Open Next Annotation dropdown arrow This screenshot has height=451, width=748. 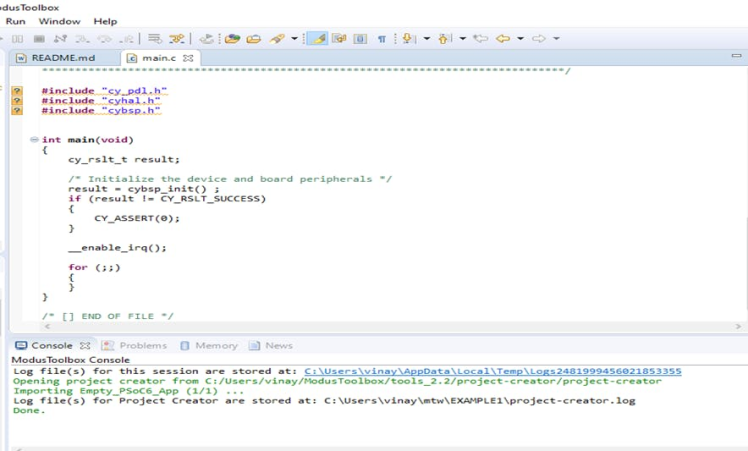(x=427, y=39)
